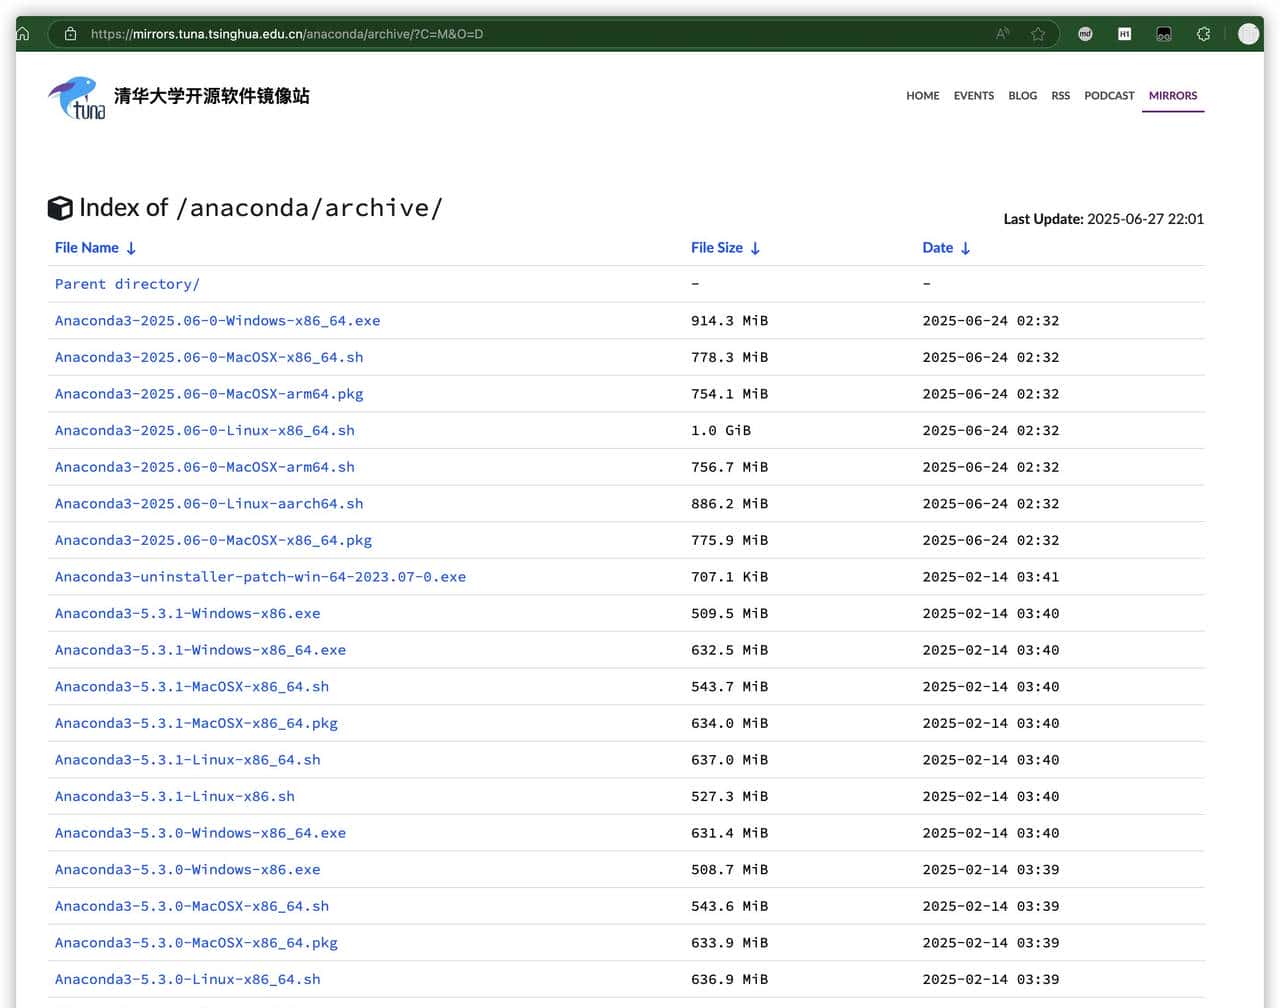Download Anaconda3-2025.06-0-Linux-x86_64.sh
The height and width of the screenshot is (1008, 1280).
pyautogui.click(x=204, y=431)
